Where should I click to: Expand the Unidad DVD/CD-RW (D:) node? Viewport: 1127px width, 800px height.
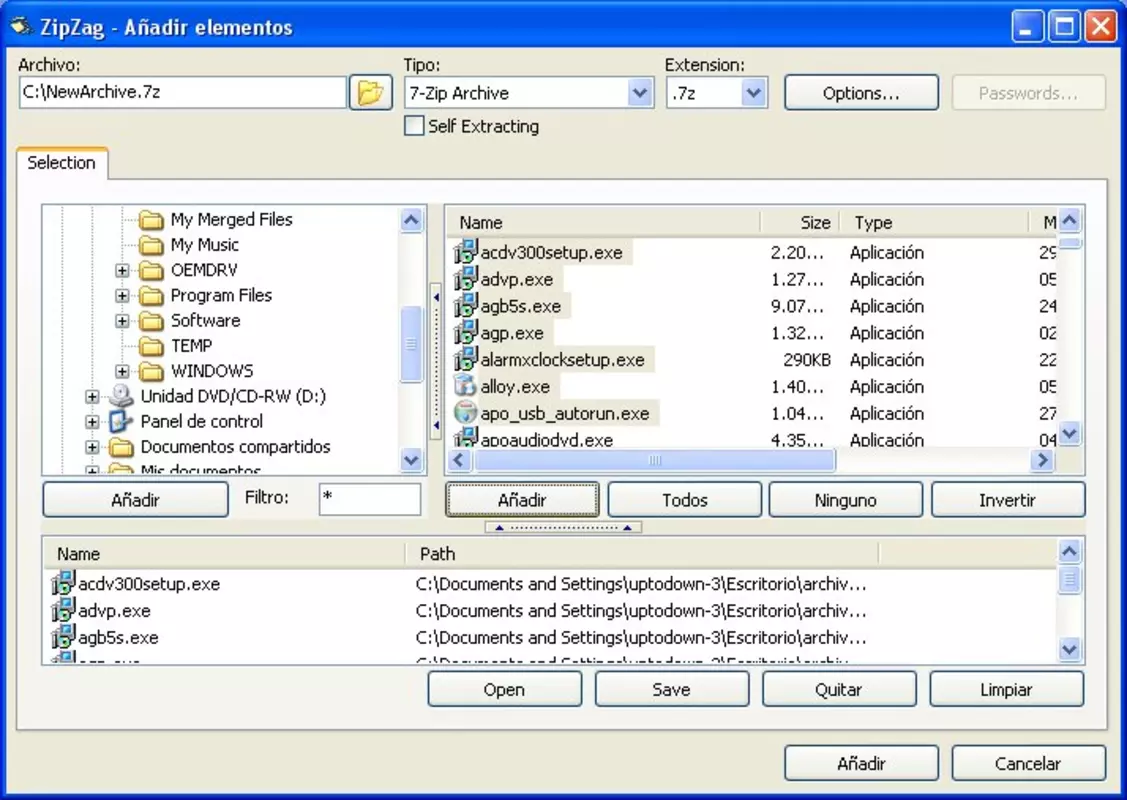92,397
